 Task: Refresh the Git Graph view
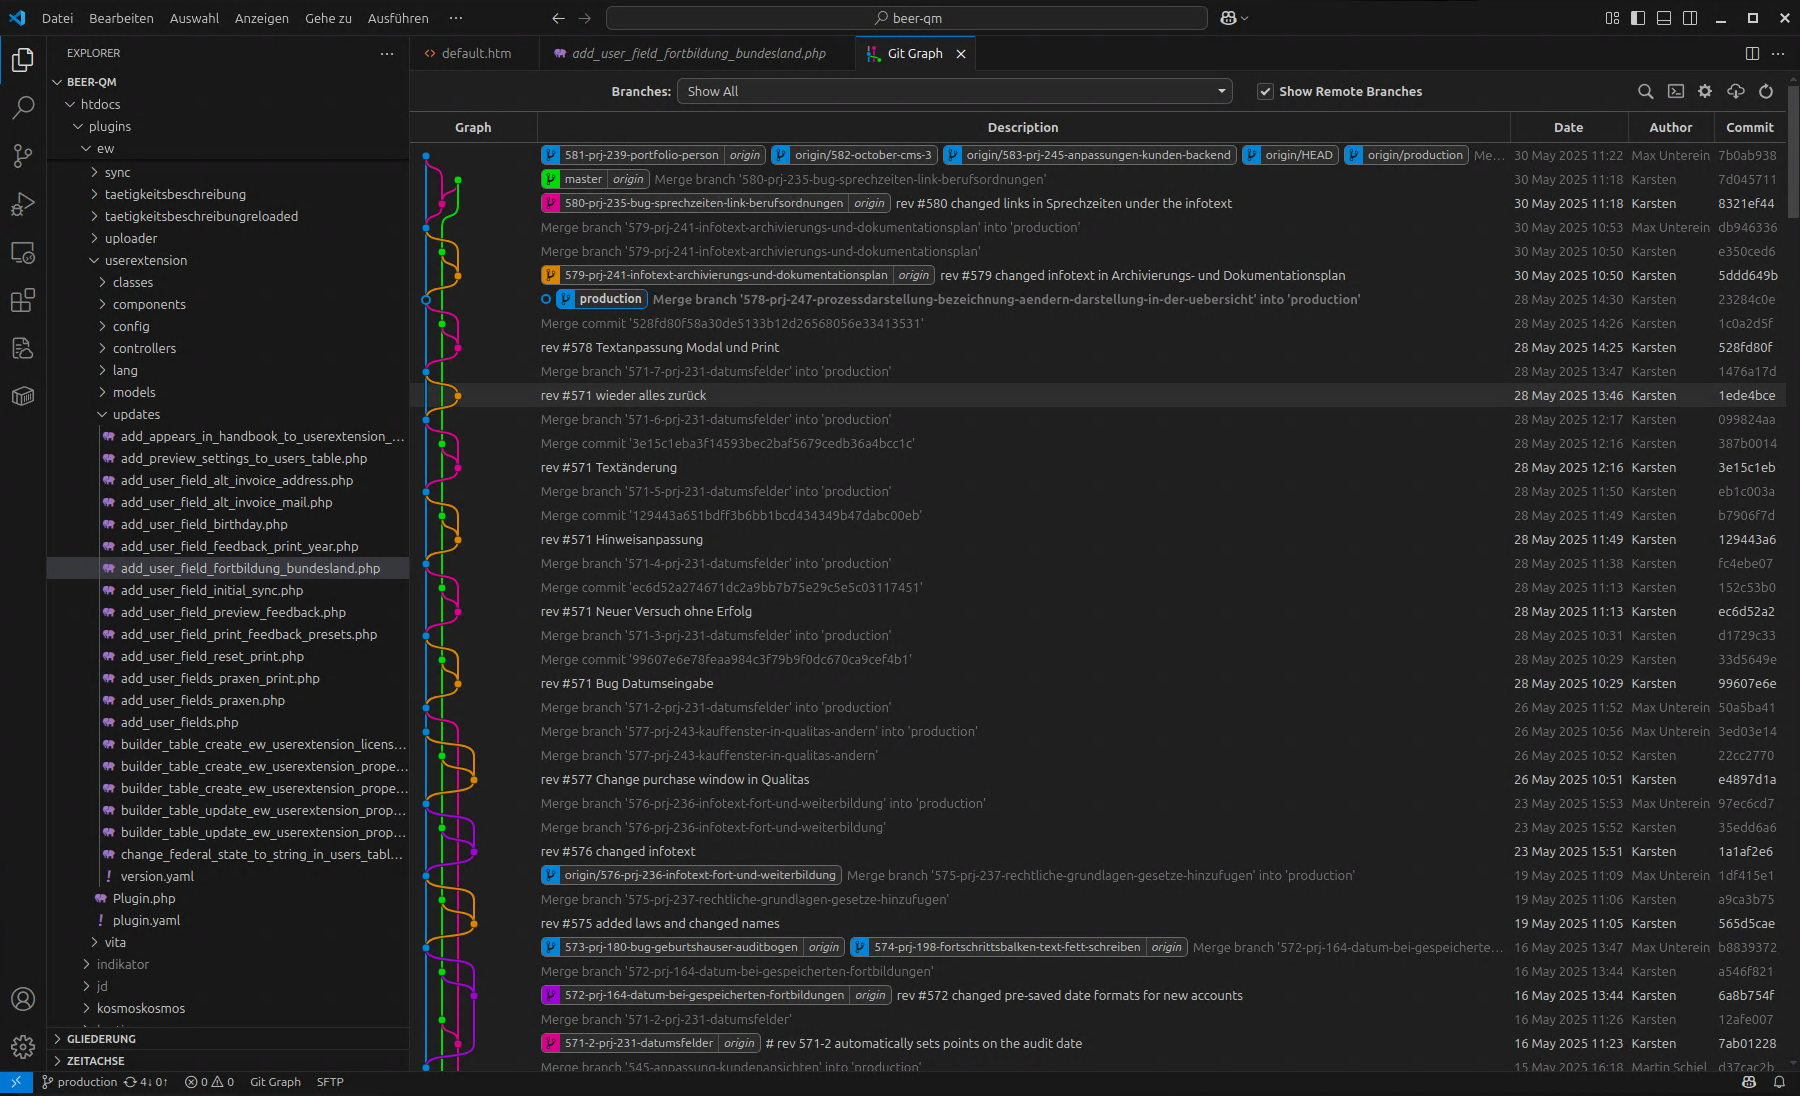1766,92
